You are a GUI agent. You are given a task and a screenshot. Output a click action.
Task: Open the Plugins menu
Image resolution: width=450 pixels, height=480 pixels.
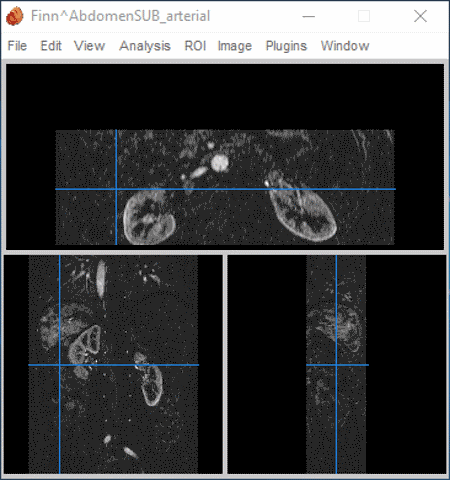pos(286,46)
